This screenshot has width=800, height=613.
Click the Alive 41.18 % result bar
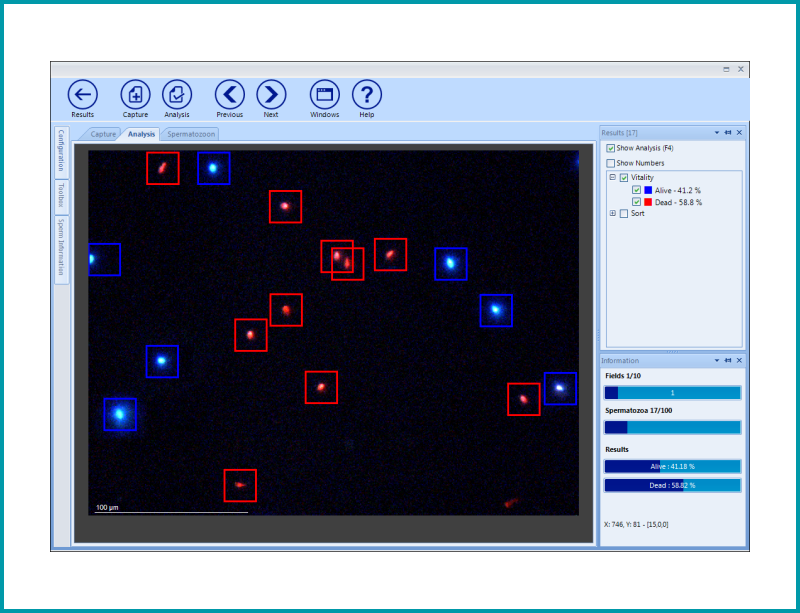click(672, 467)
